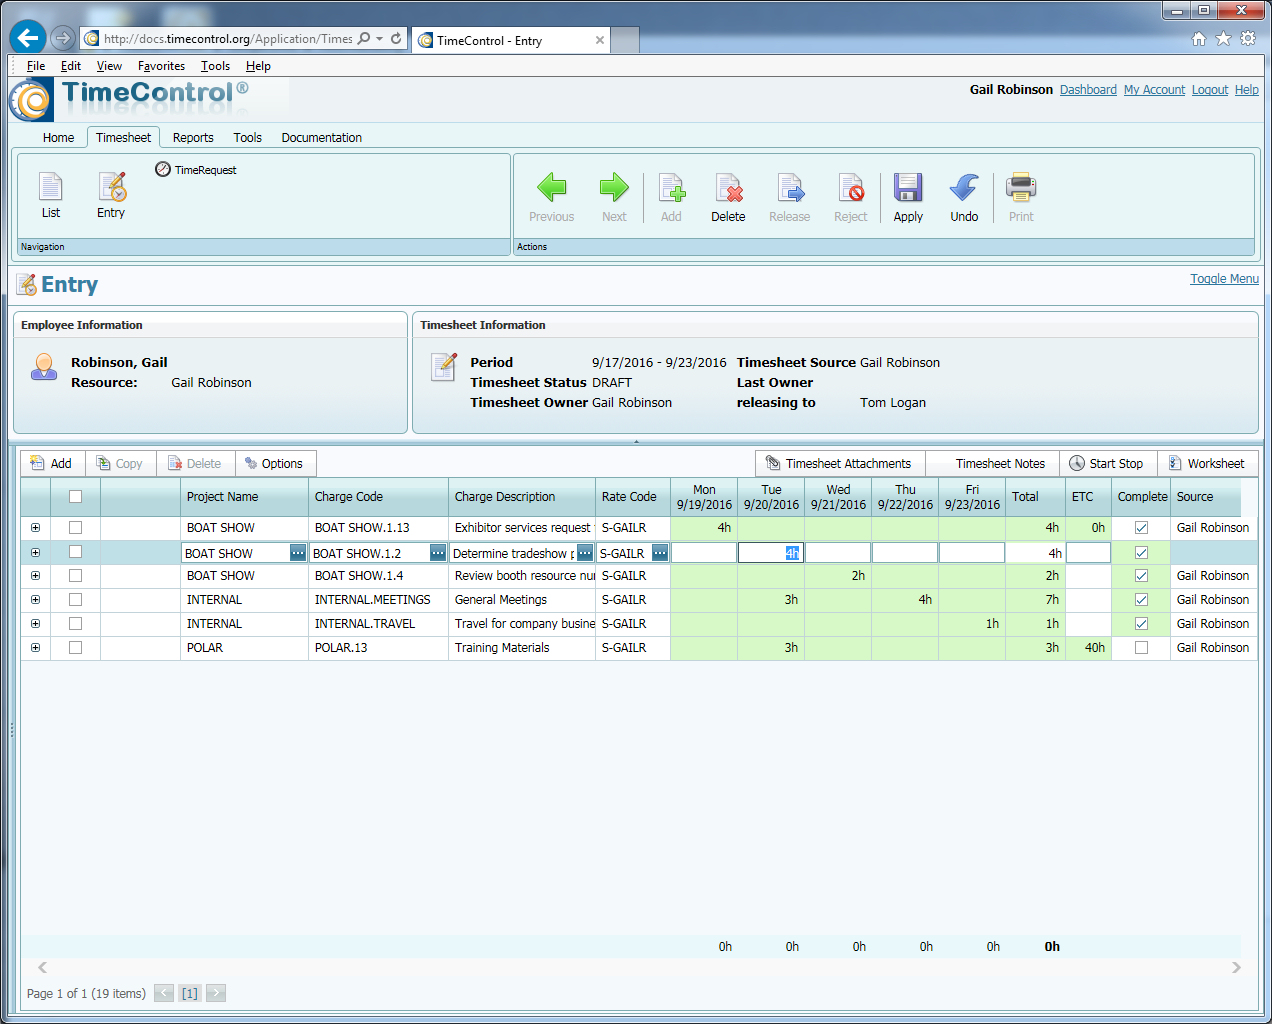Uncheck Complete for the BOAT SHOW.1.13 row
Screen dimensions: 1272x1024
(x=1141, y=527)
